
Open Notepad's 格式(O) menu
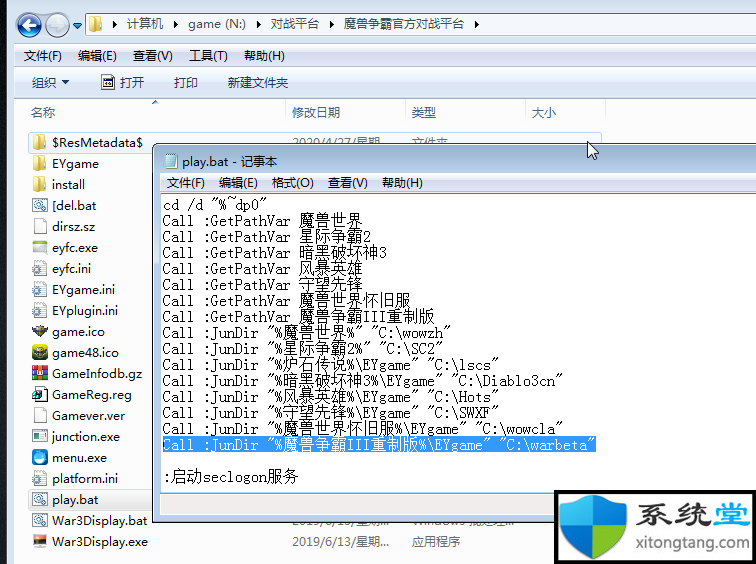point(293,183)
